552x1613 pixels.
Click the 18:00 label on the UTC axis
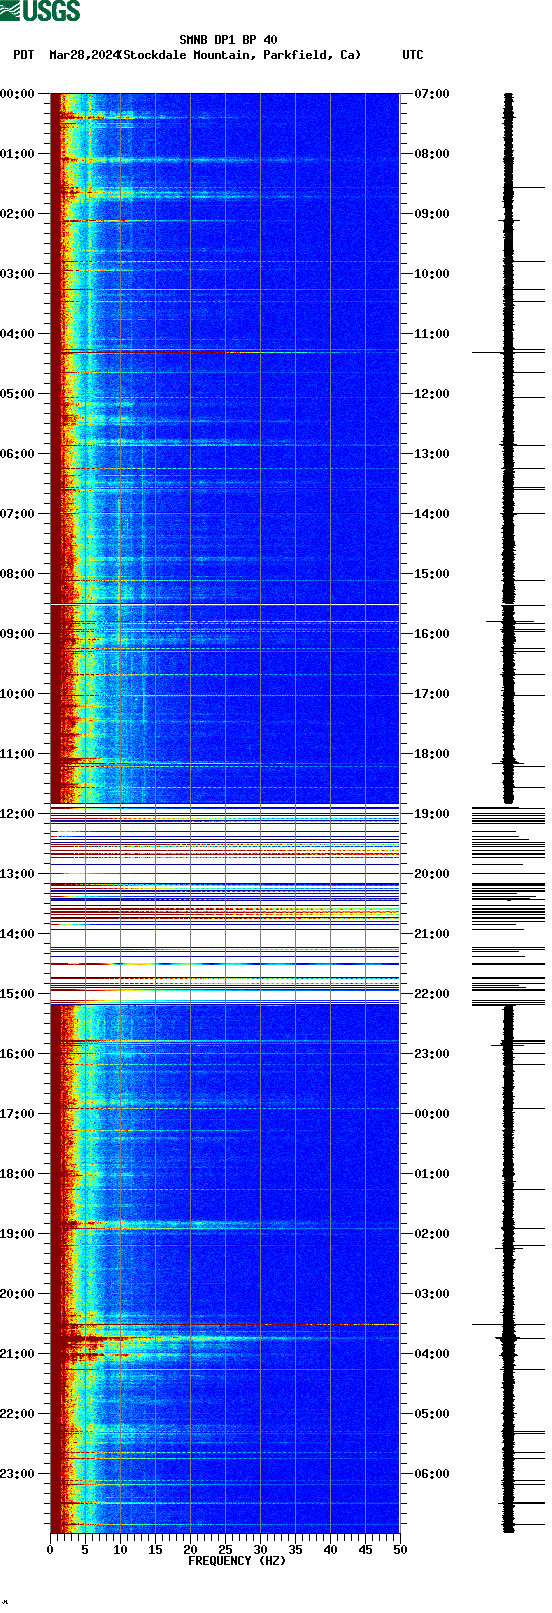[x=432, y=754]
